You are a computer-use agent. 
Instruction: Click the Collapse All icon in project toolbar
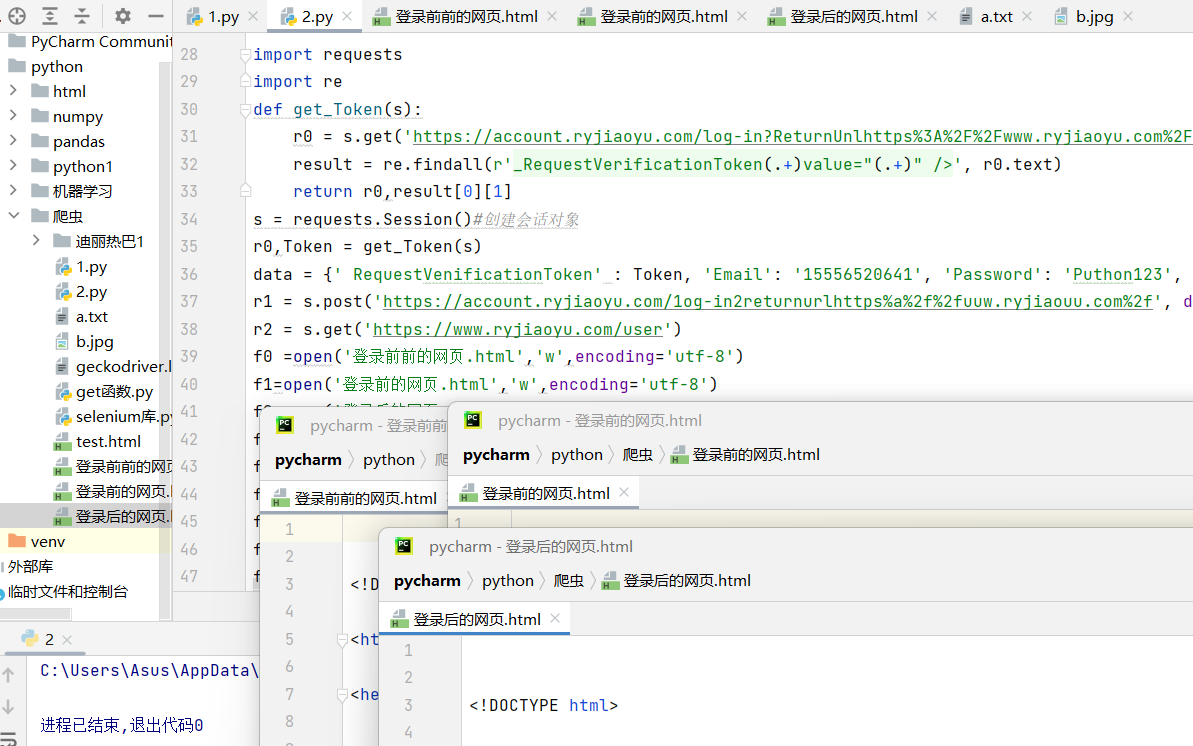point(82,16)
